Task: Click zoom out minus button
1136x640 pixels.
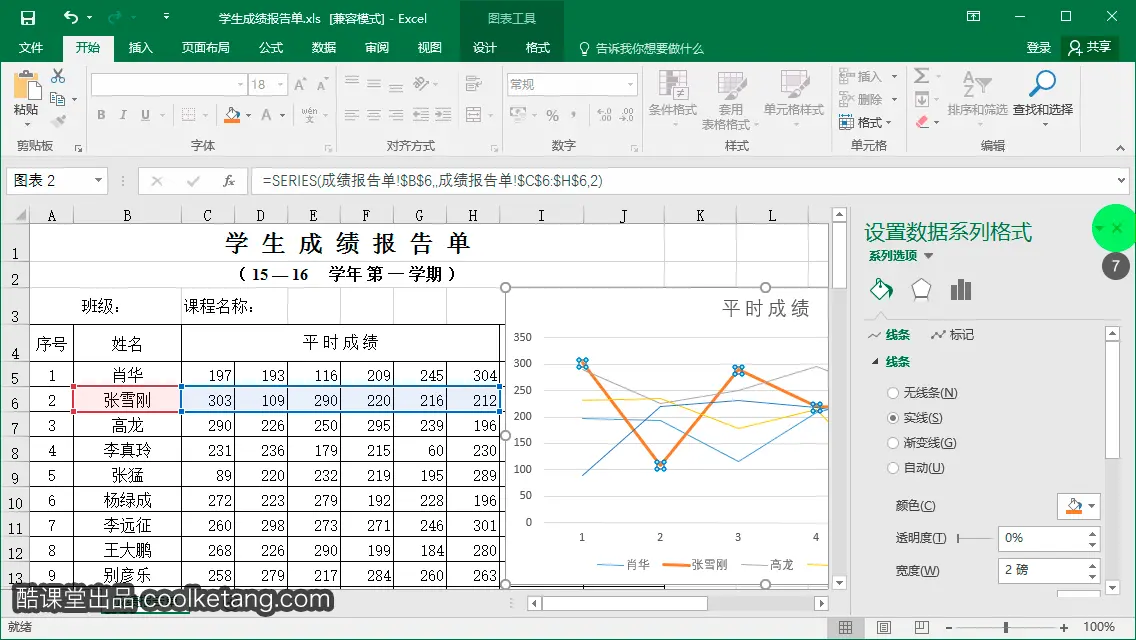Action: tap(949, 628)
